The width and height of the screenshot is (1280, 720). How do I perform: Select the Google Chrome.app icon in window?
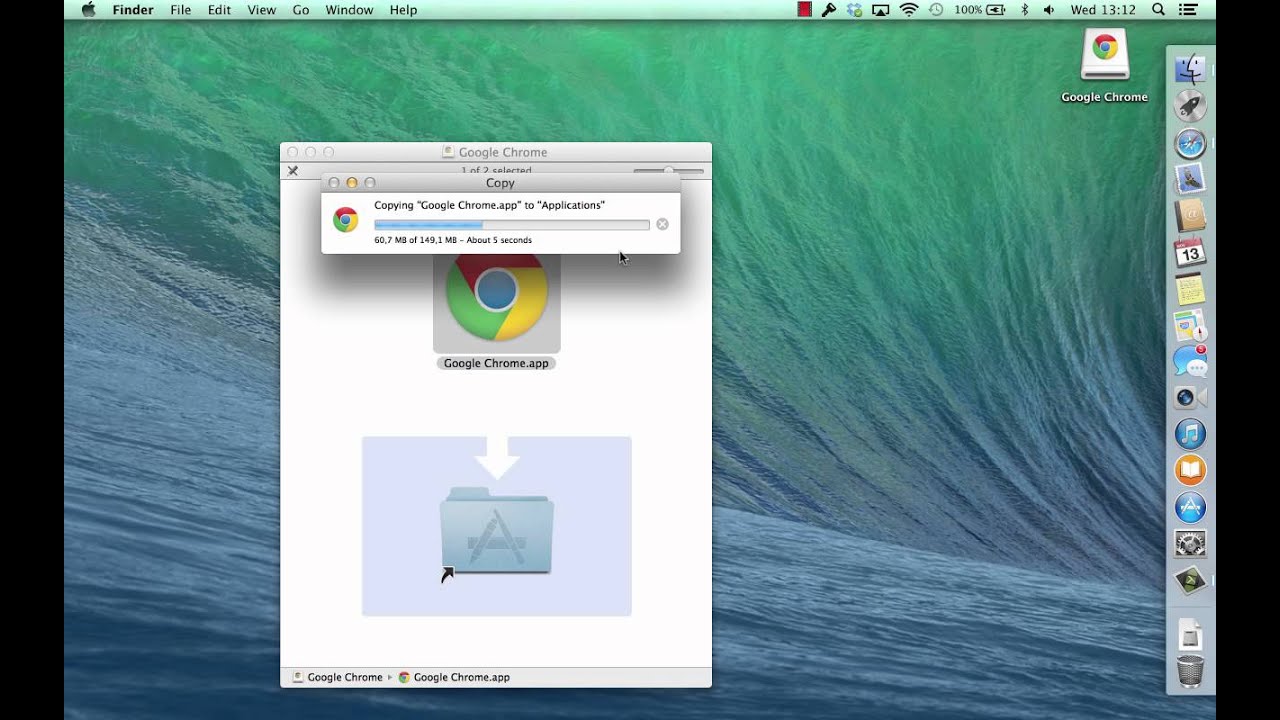(x=496, y=295)
